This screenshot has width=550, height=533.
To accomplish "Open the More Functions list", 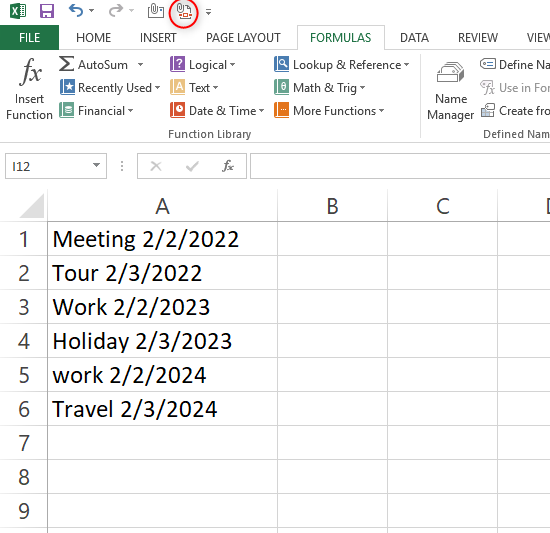I will pos(329,111).
